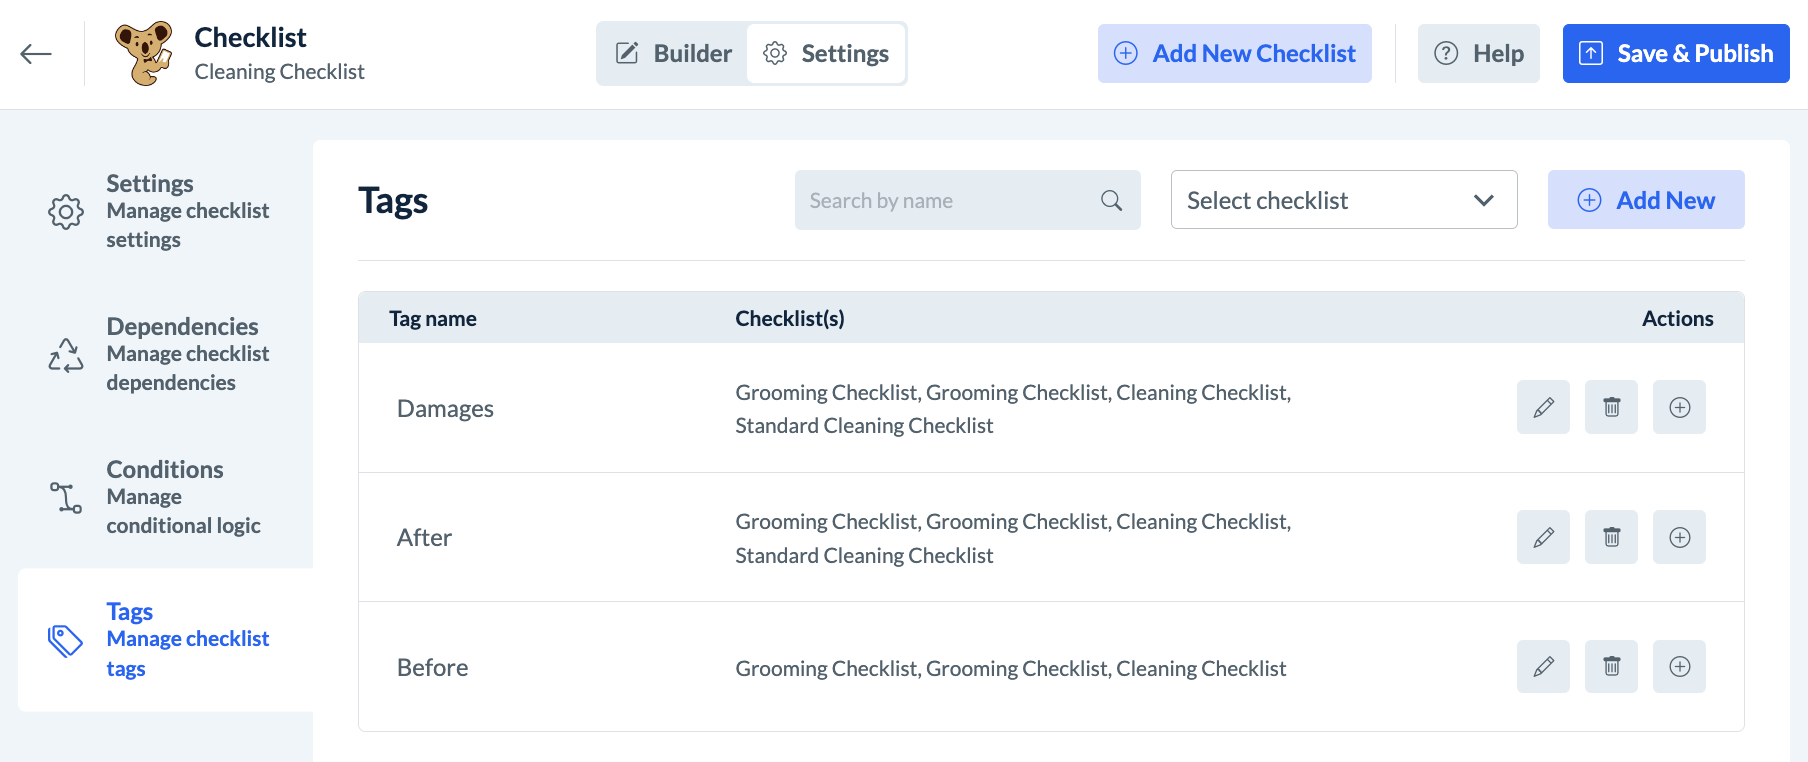Click the plus icon on After row
This screenshot has height=762, width=1808.
point(1679,537)
